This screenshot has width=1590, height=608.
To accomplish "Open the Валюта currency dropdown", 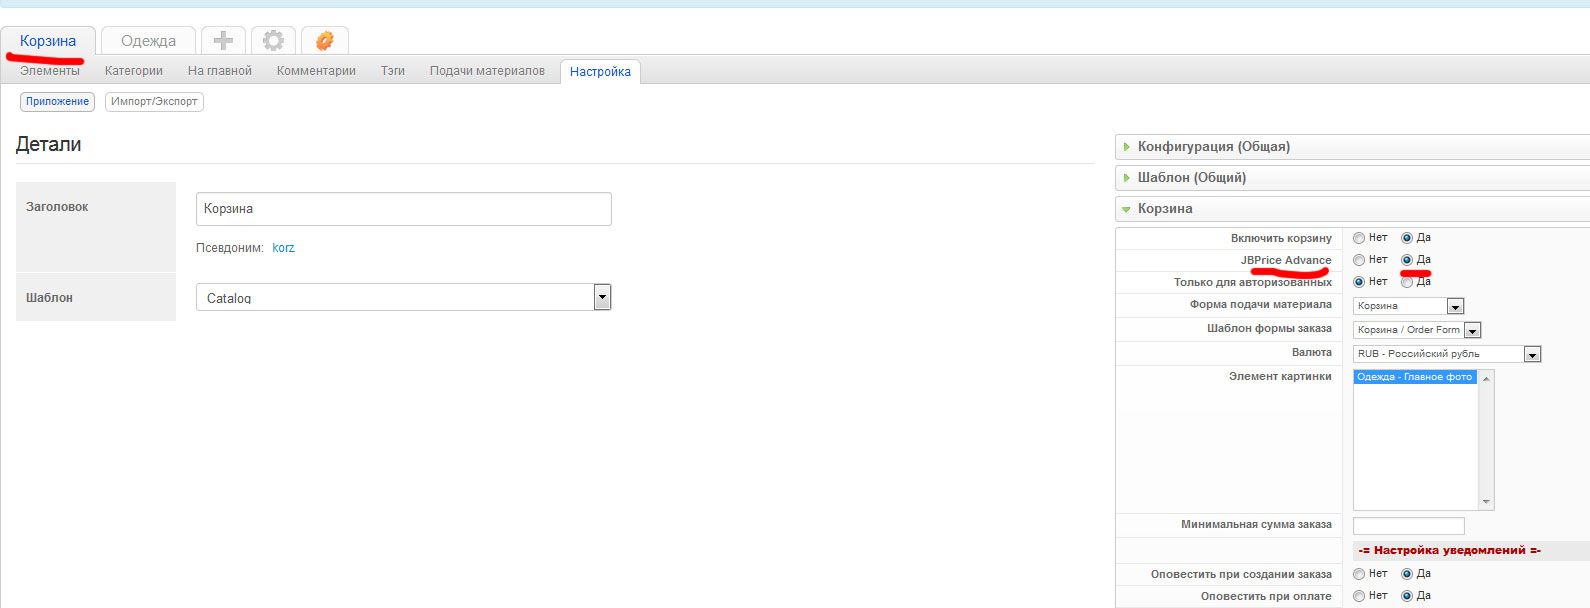I will coord(1532,354).
